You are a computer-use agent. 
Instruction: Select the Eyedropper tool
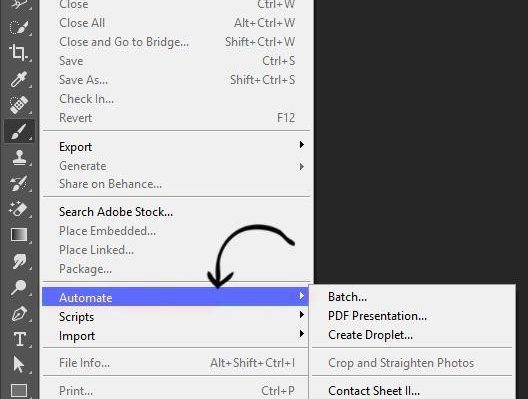pyautogui.click(x=19, y=79)
